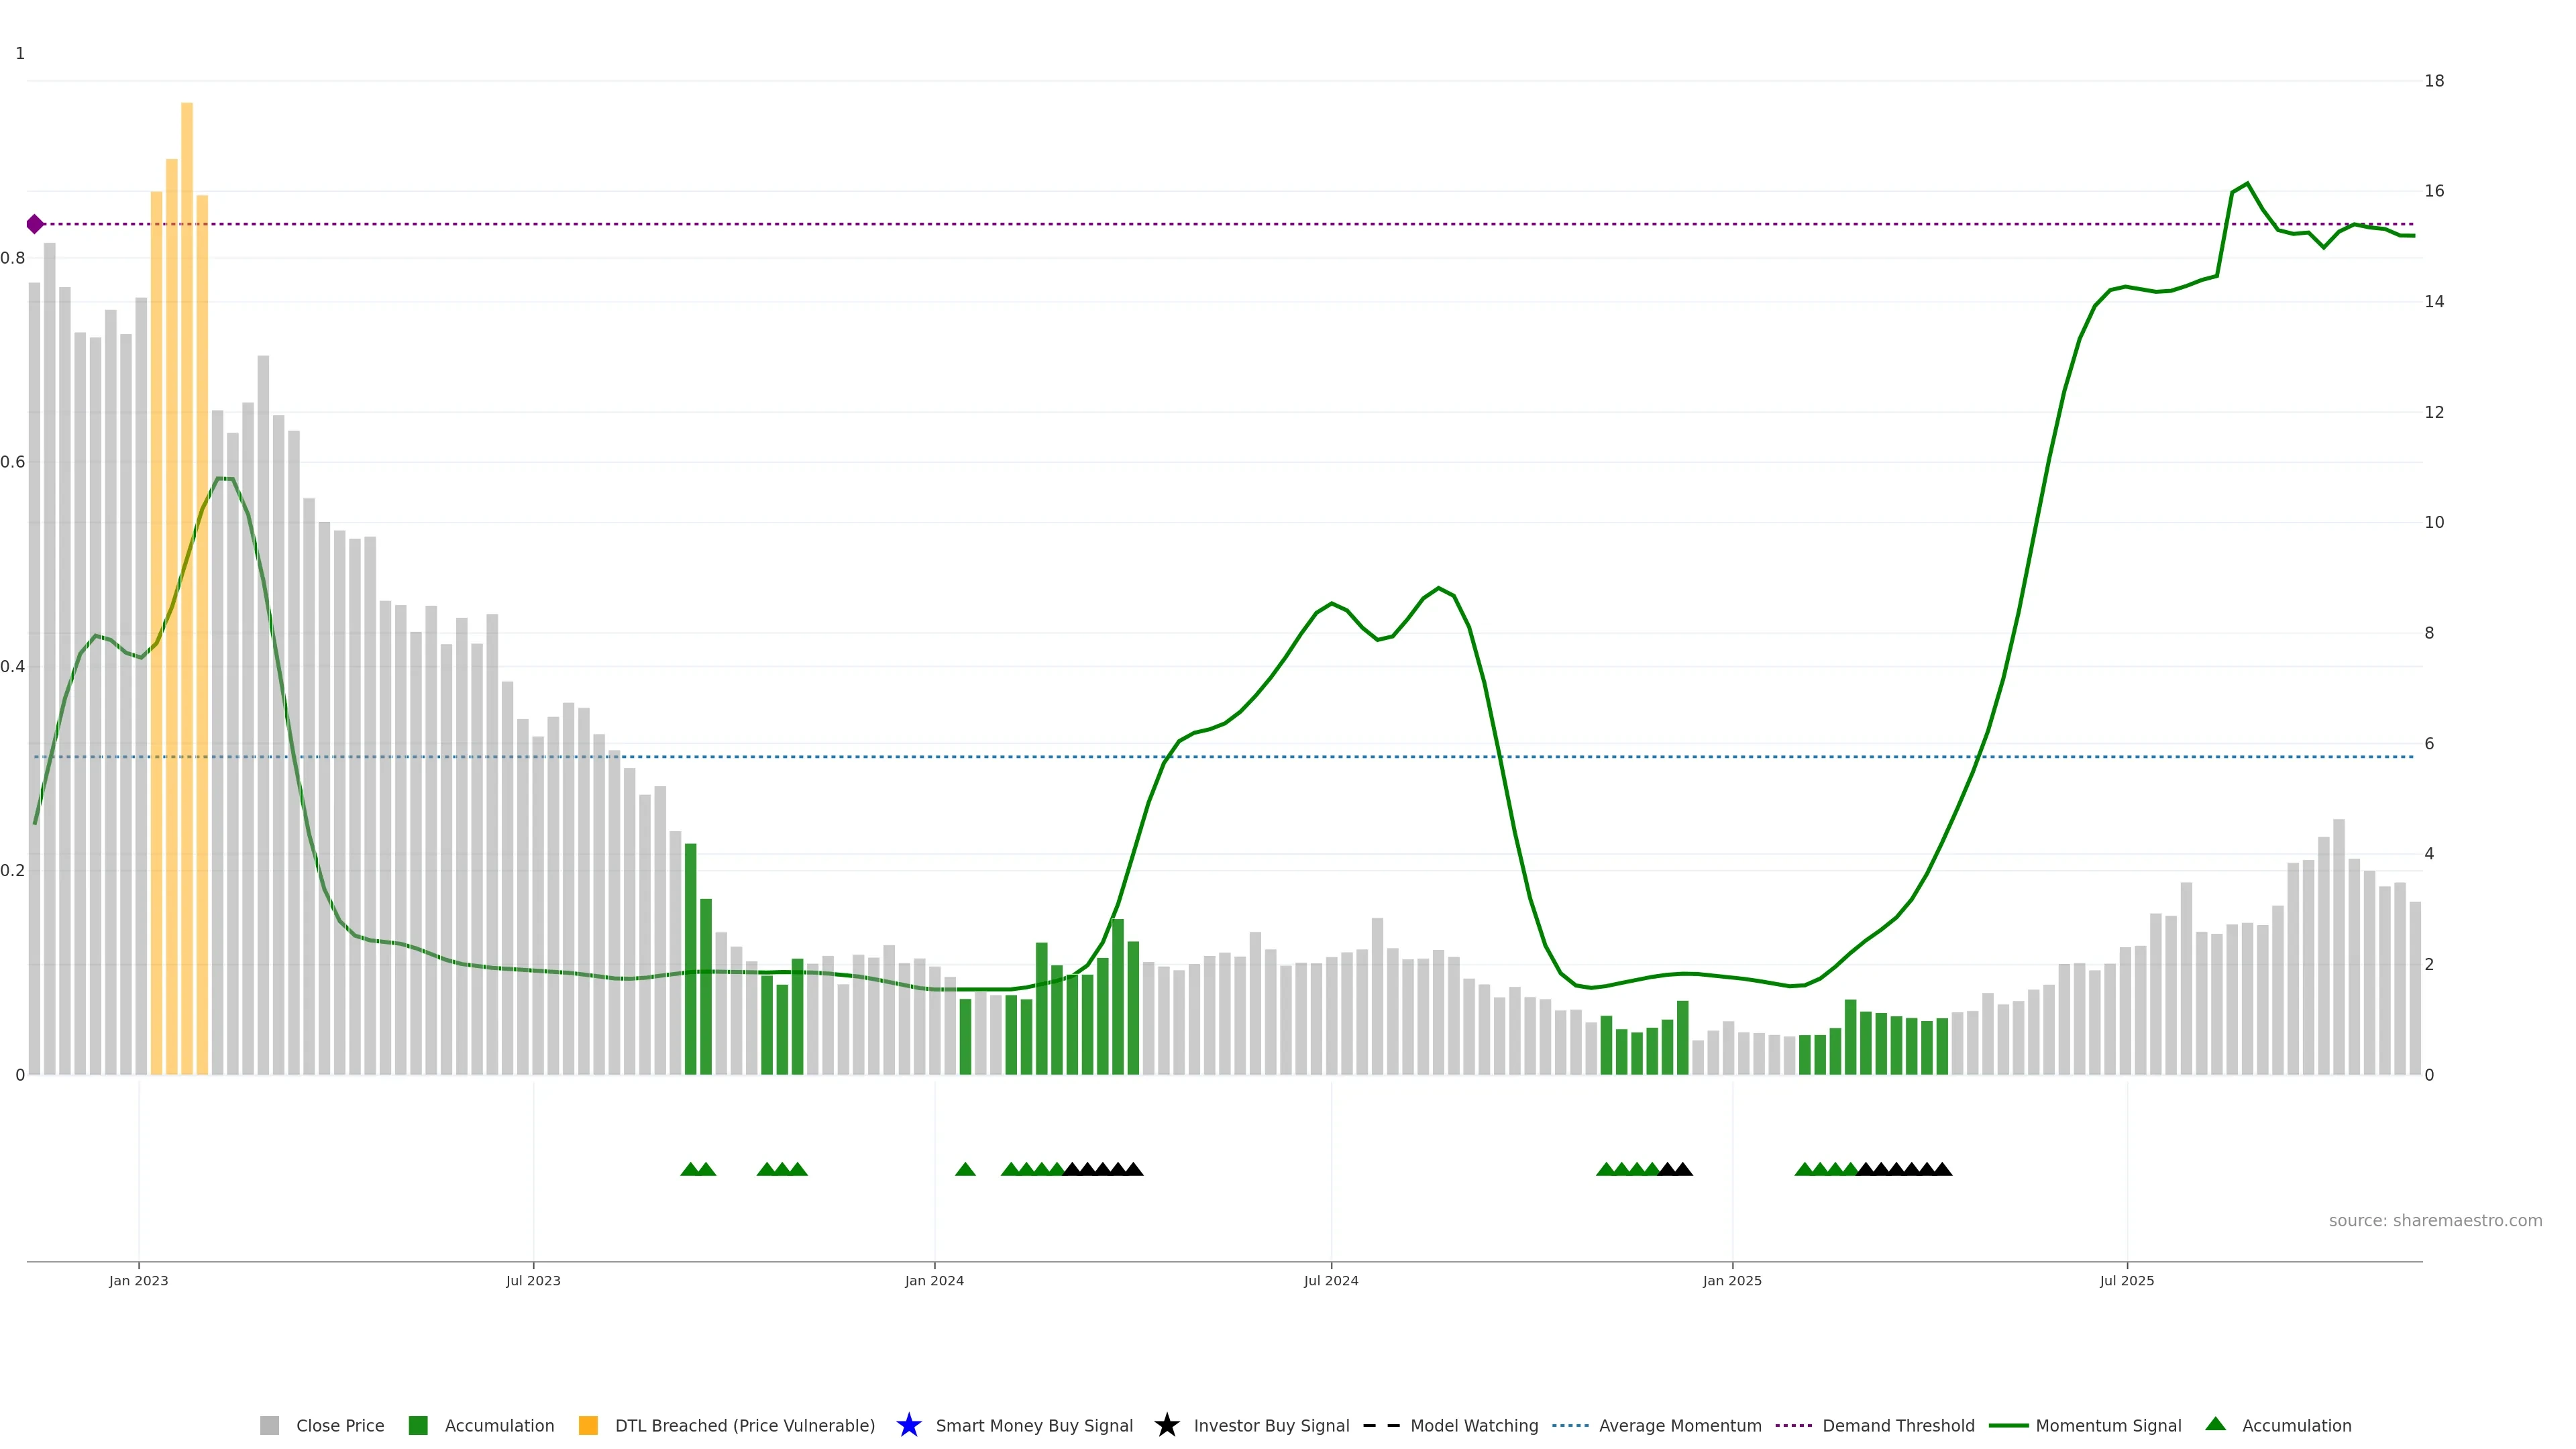Toggle the DTL Breached (Price Vulnerable) label
The width and height of the screenshot is (2576, 1449).
point(744,1425)
